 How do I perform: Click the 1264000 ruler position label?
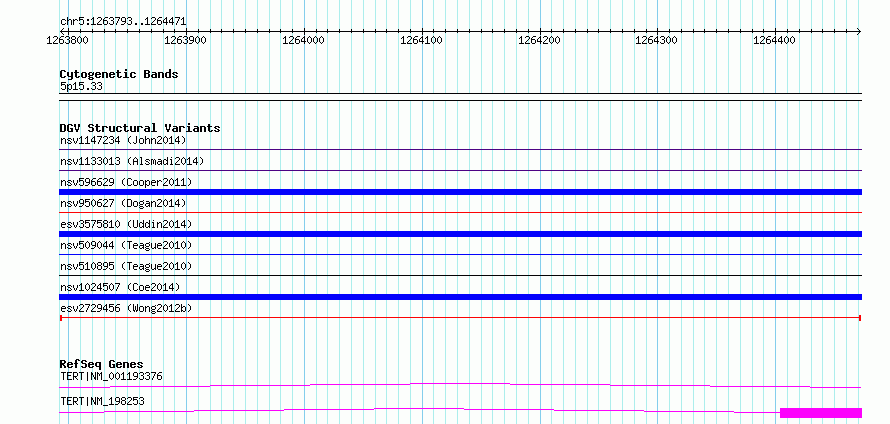pos(304,40)
